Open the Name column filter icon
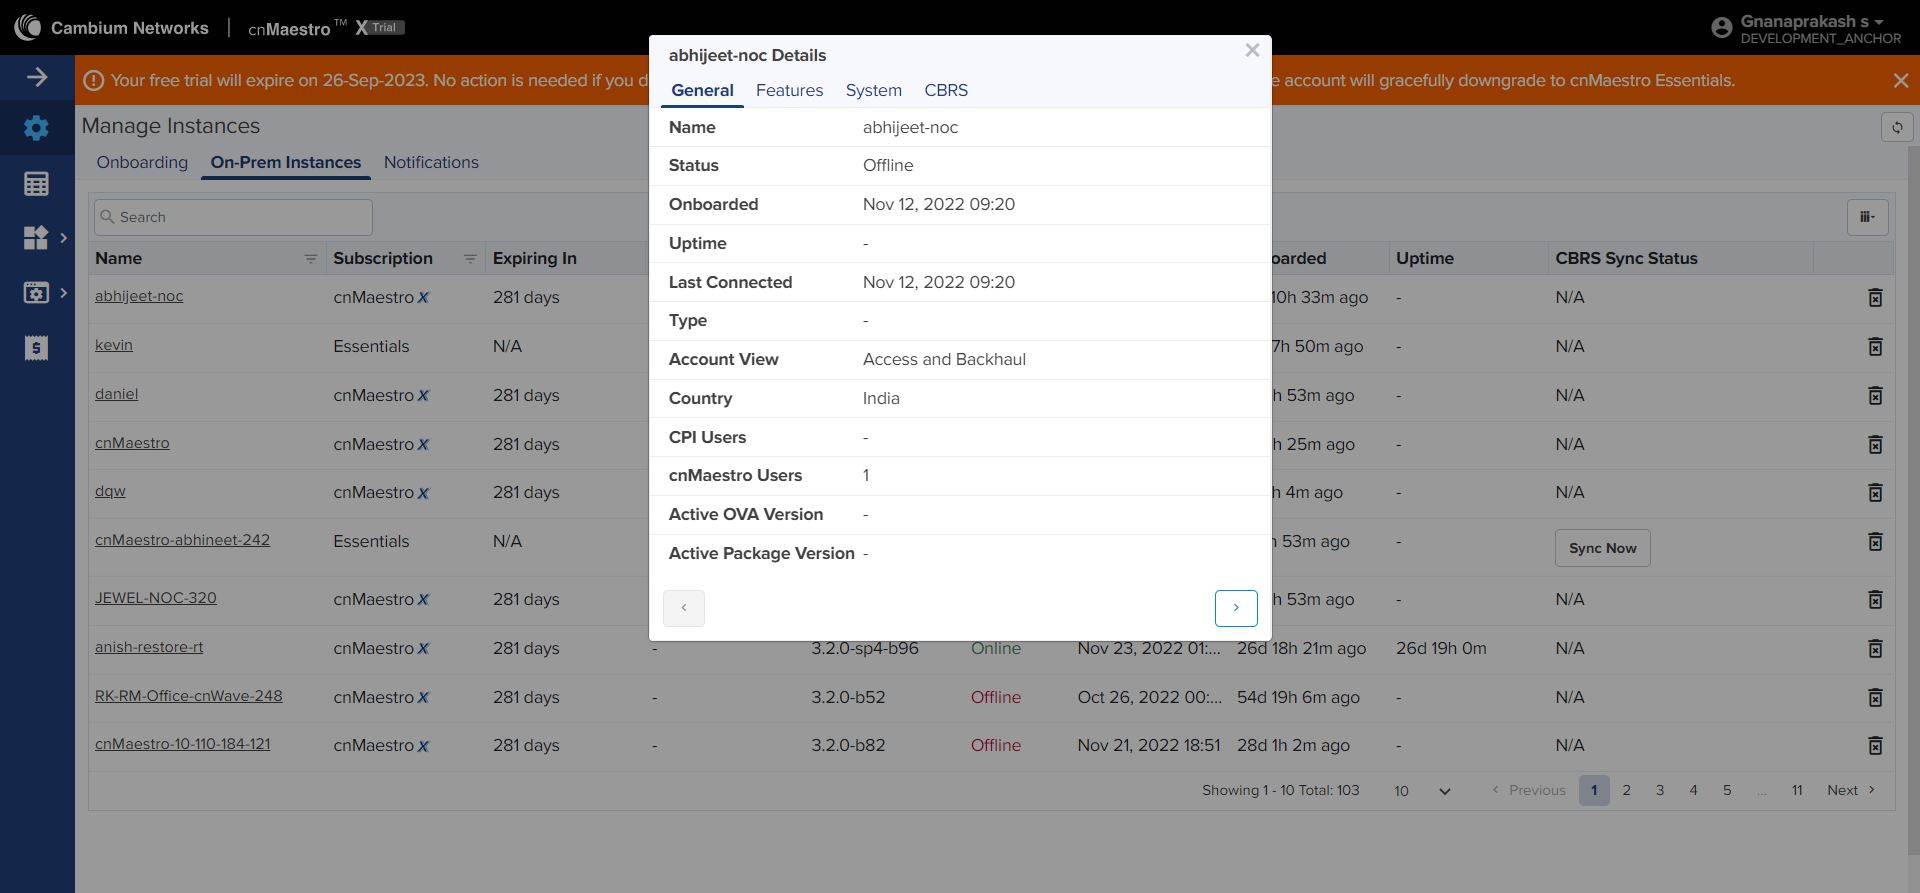 [x=310, y=259]
